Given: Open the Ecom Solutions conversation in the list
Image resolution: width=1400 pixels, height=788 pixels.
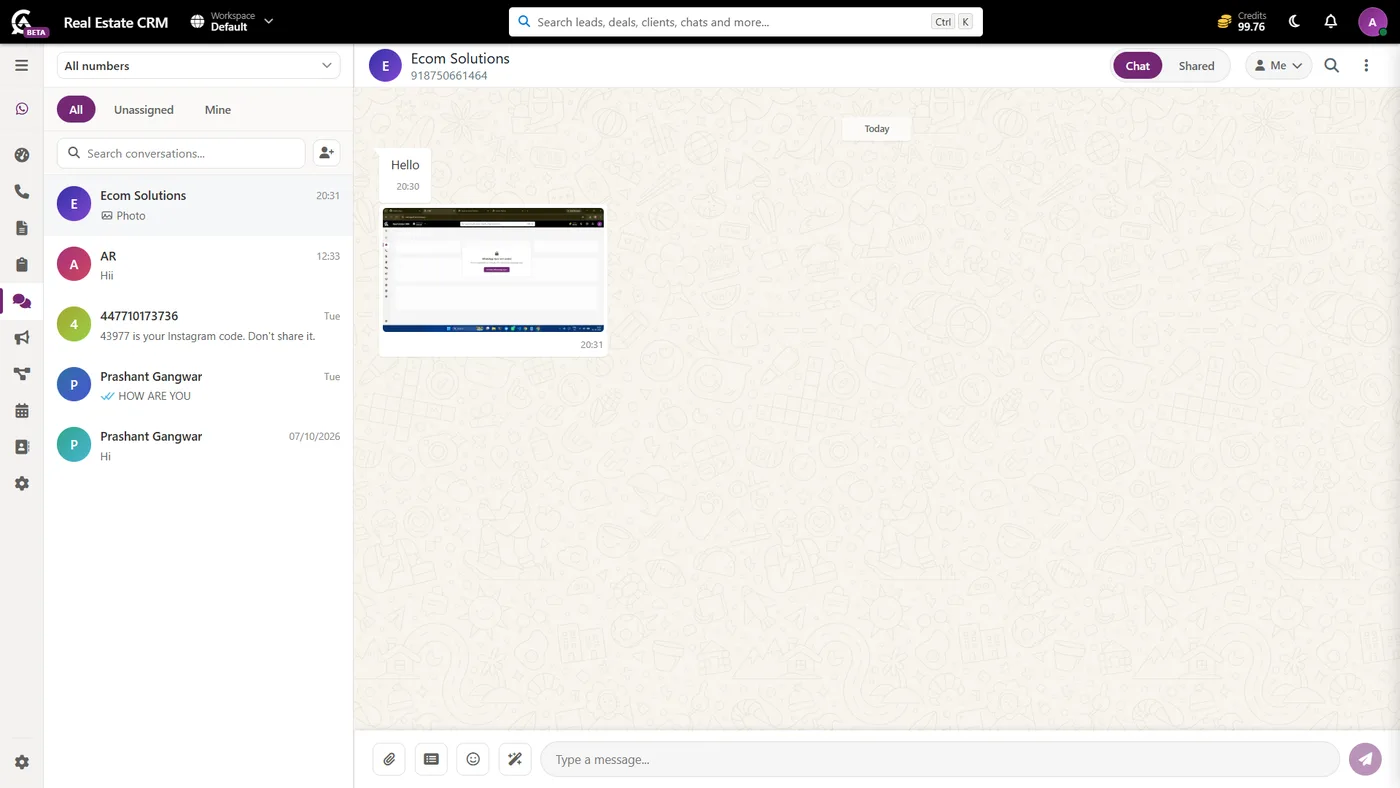Looking at the screenshot, I should (198, 205).
